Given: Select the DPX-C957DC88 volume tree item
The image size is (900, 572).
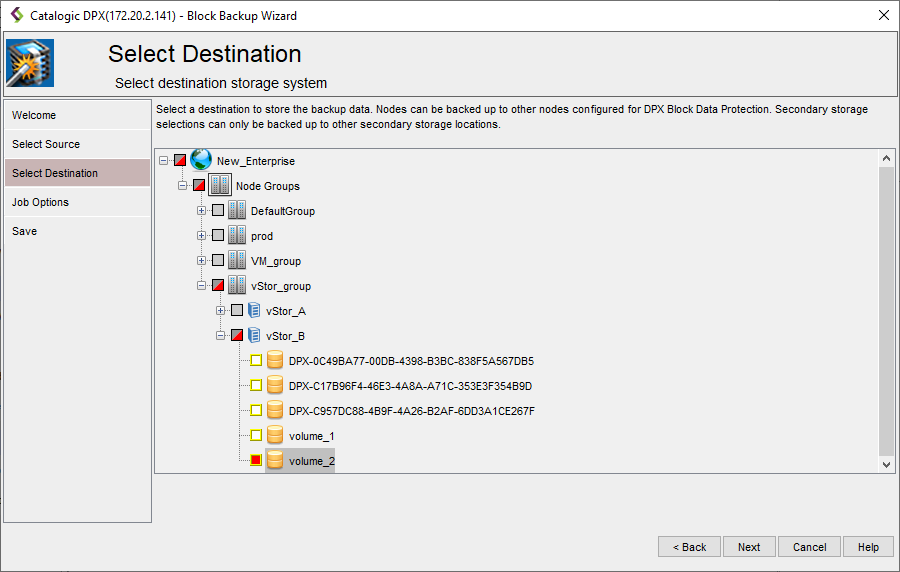Looking at the screenshot, I should click(x=411, y=411).
